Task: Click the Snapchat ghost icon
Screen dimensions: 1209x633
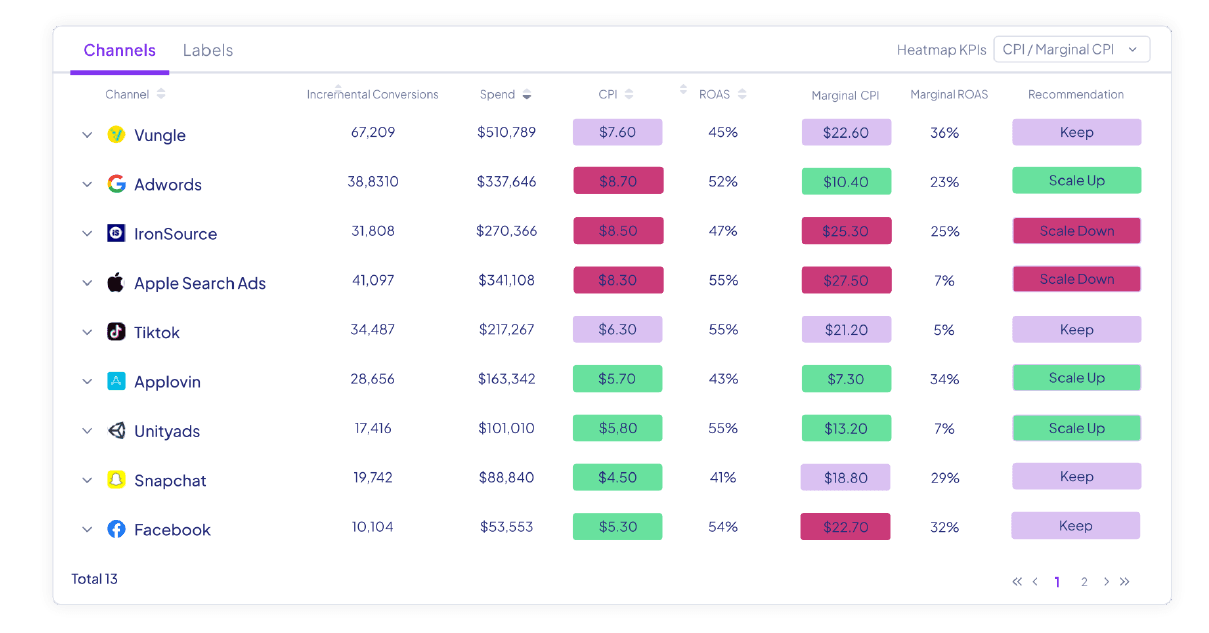Action: (116, 480)
